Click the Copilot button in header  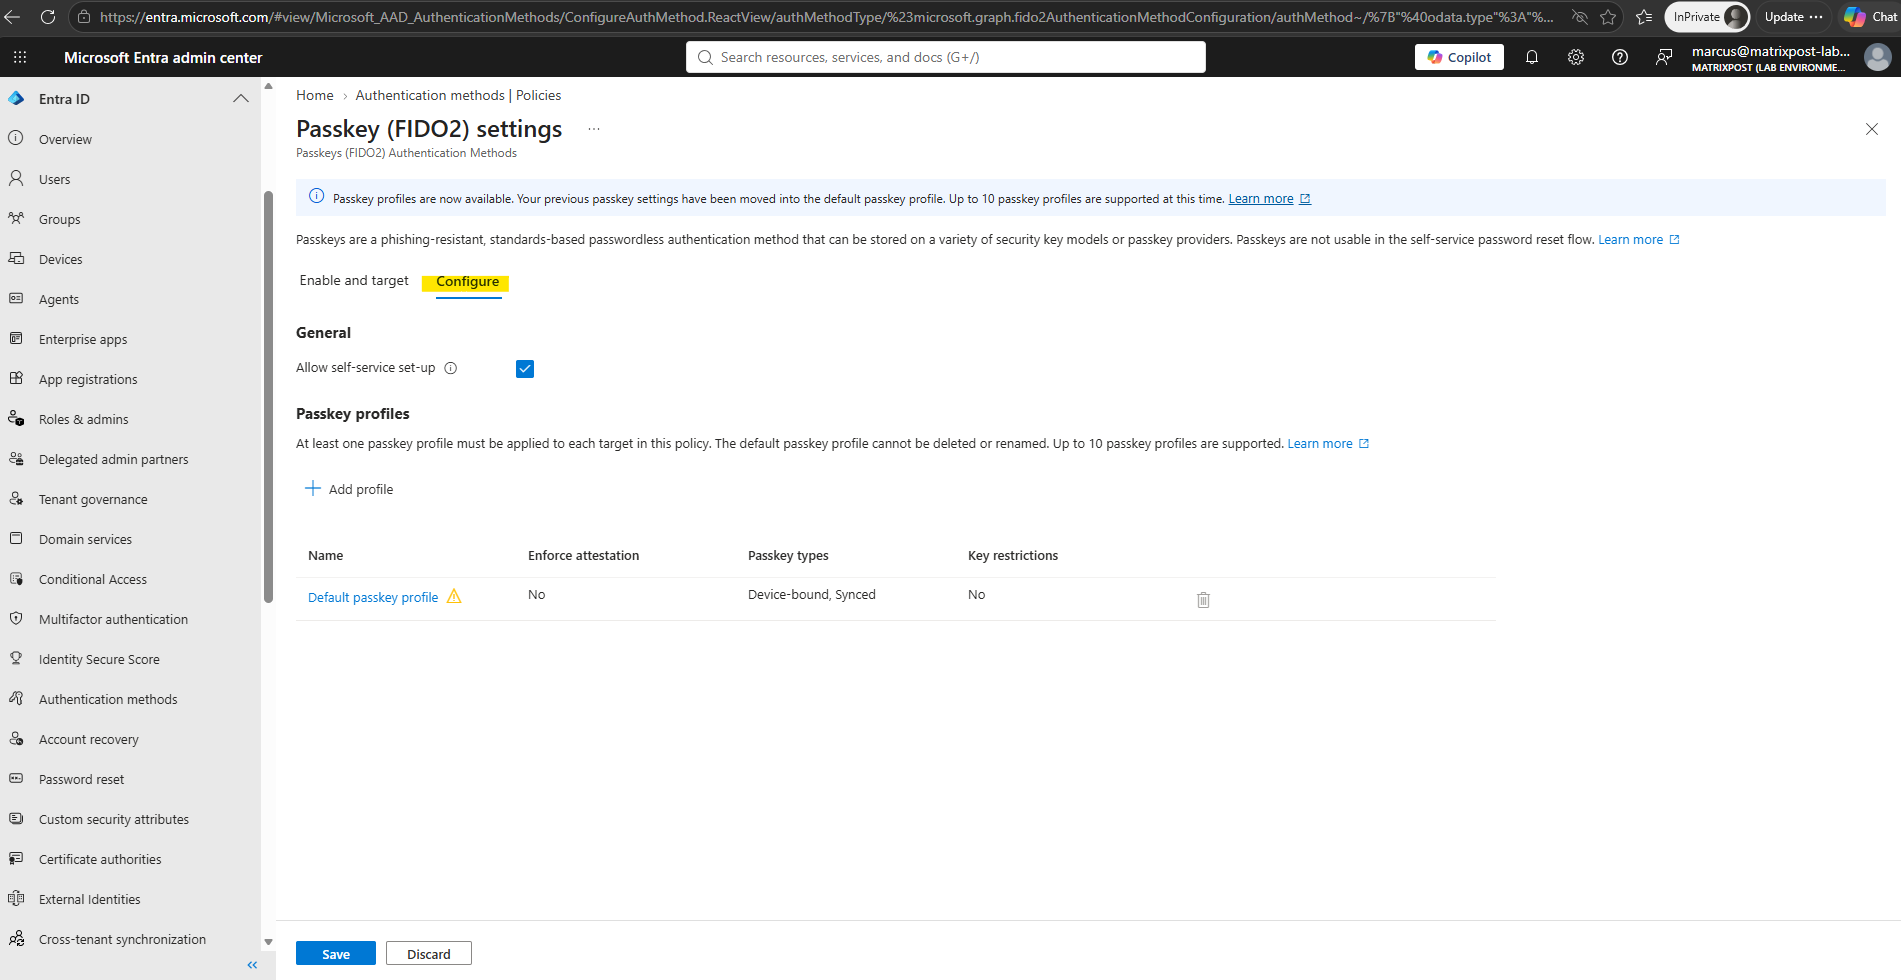(1459, 57)
